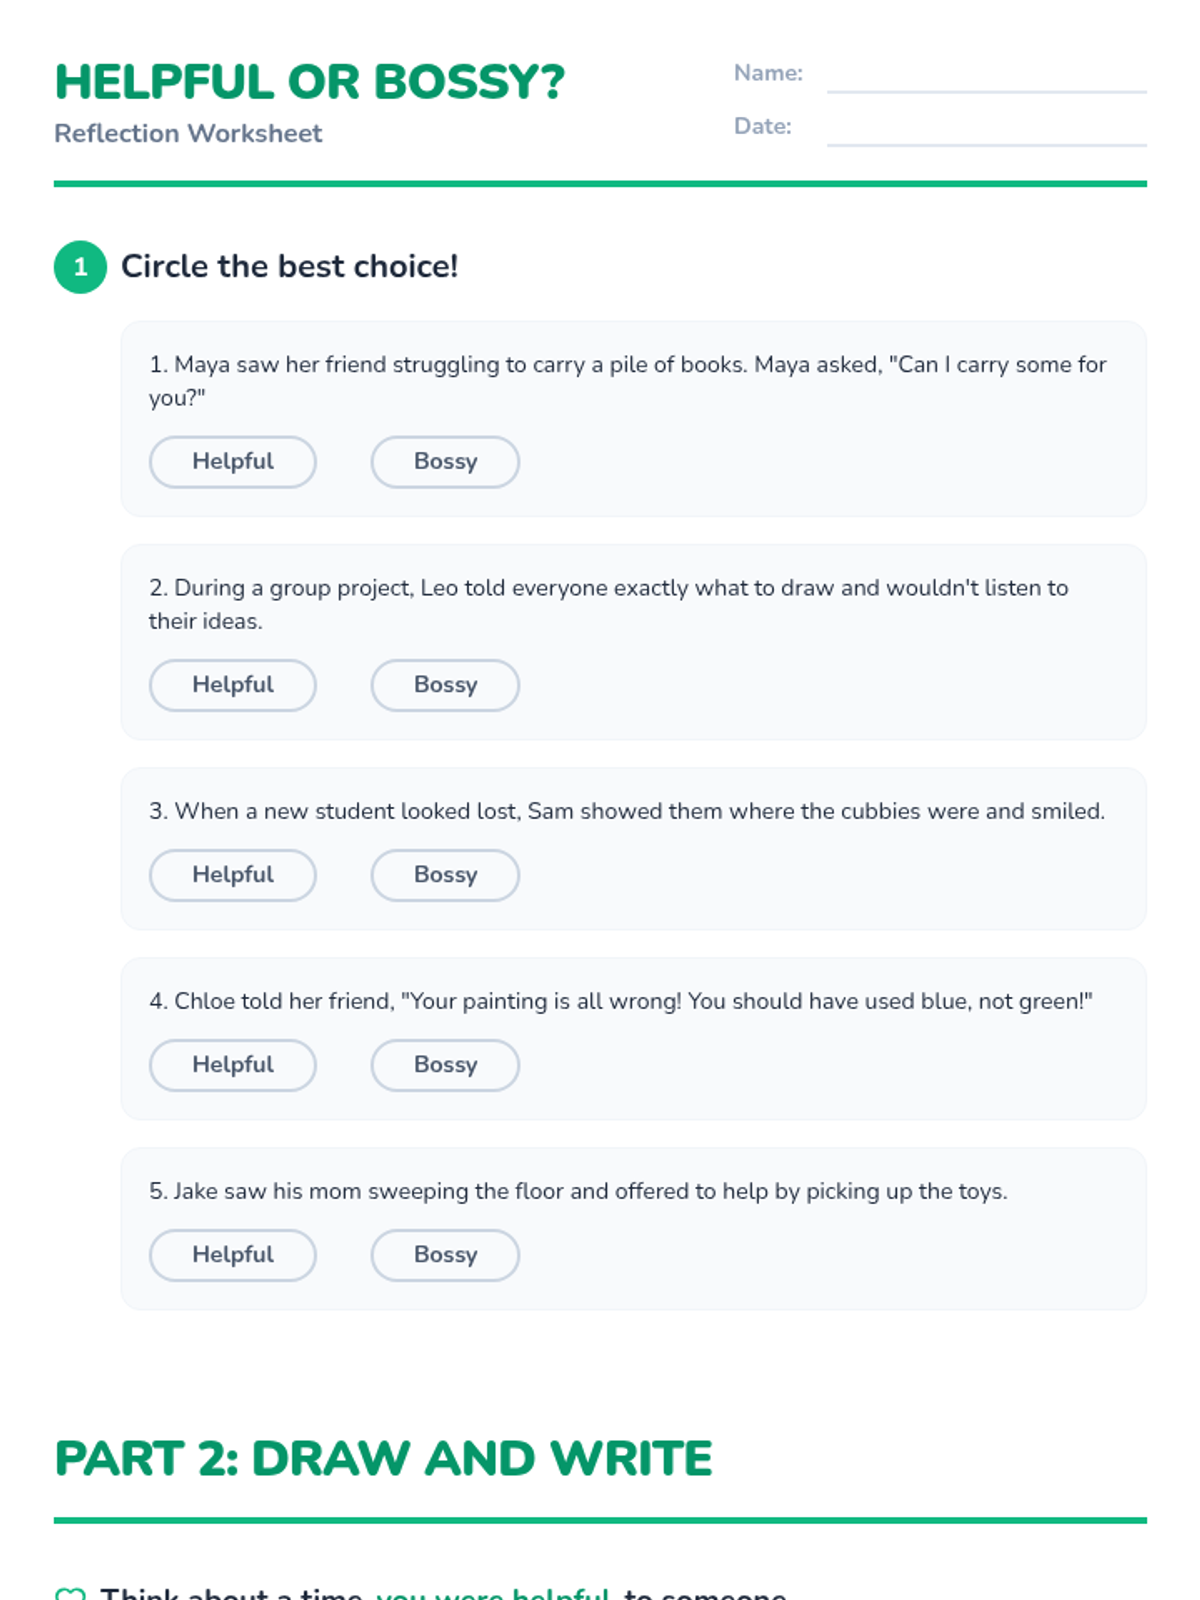Select Bossy for Sam's new student question
This screenshot has height=1600, width=1200.
445,875
